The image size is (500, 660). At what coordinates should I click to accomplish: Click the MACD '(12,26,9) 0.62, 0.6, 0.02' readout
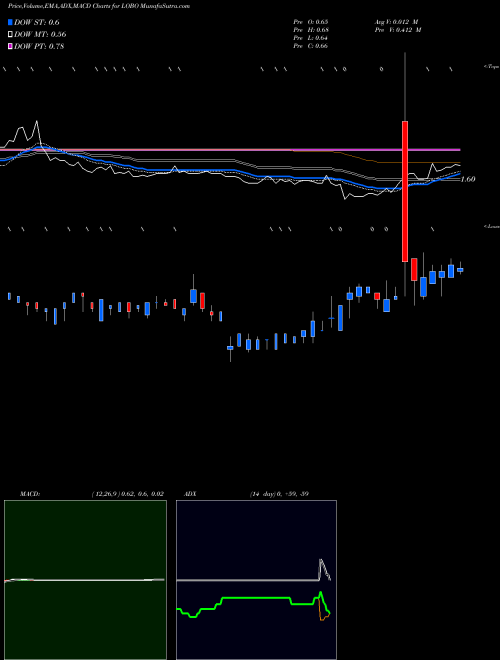128,494
